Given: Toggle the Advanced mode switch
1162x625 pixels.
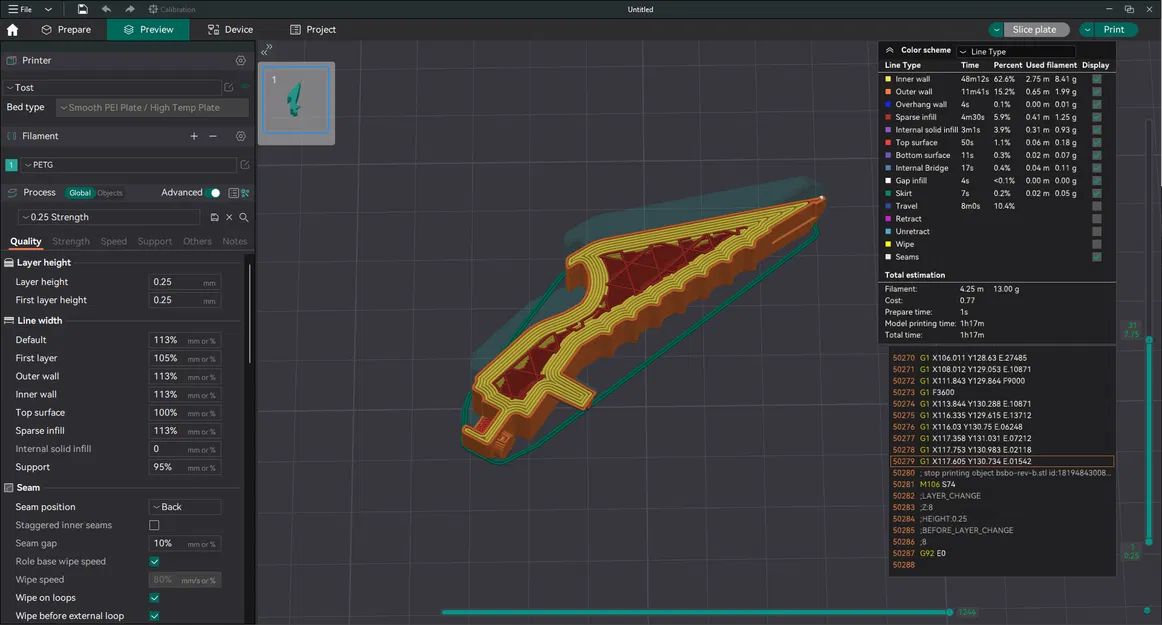Looking at the screenshot, I should [212, 193].
